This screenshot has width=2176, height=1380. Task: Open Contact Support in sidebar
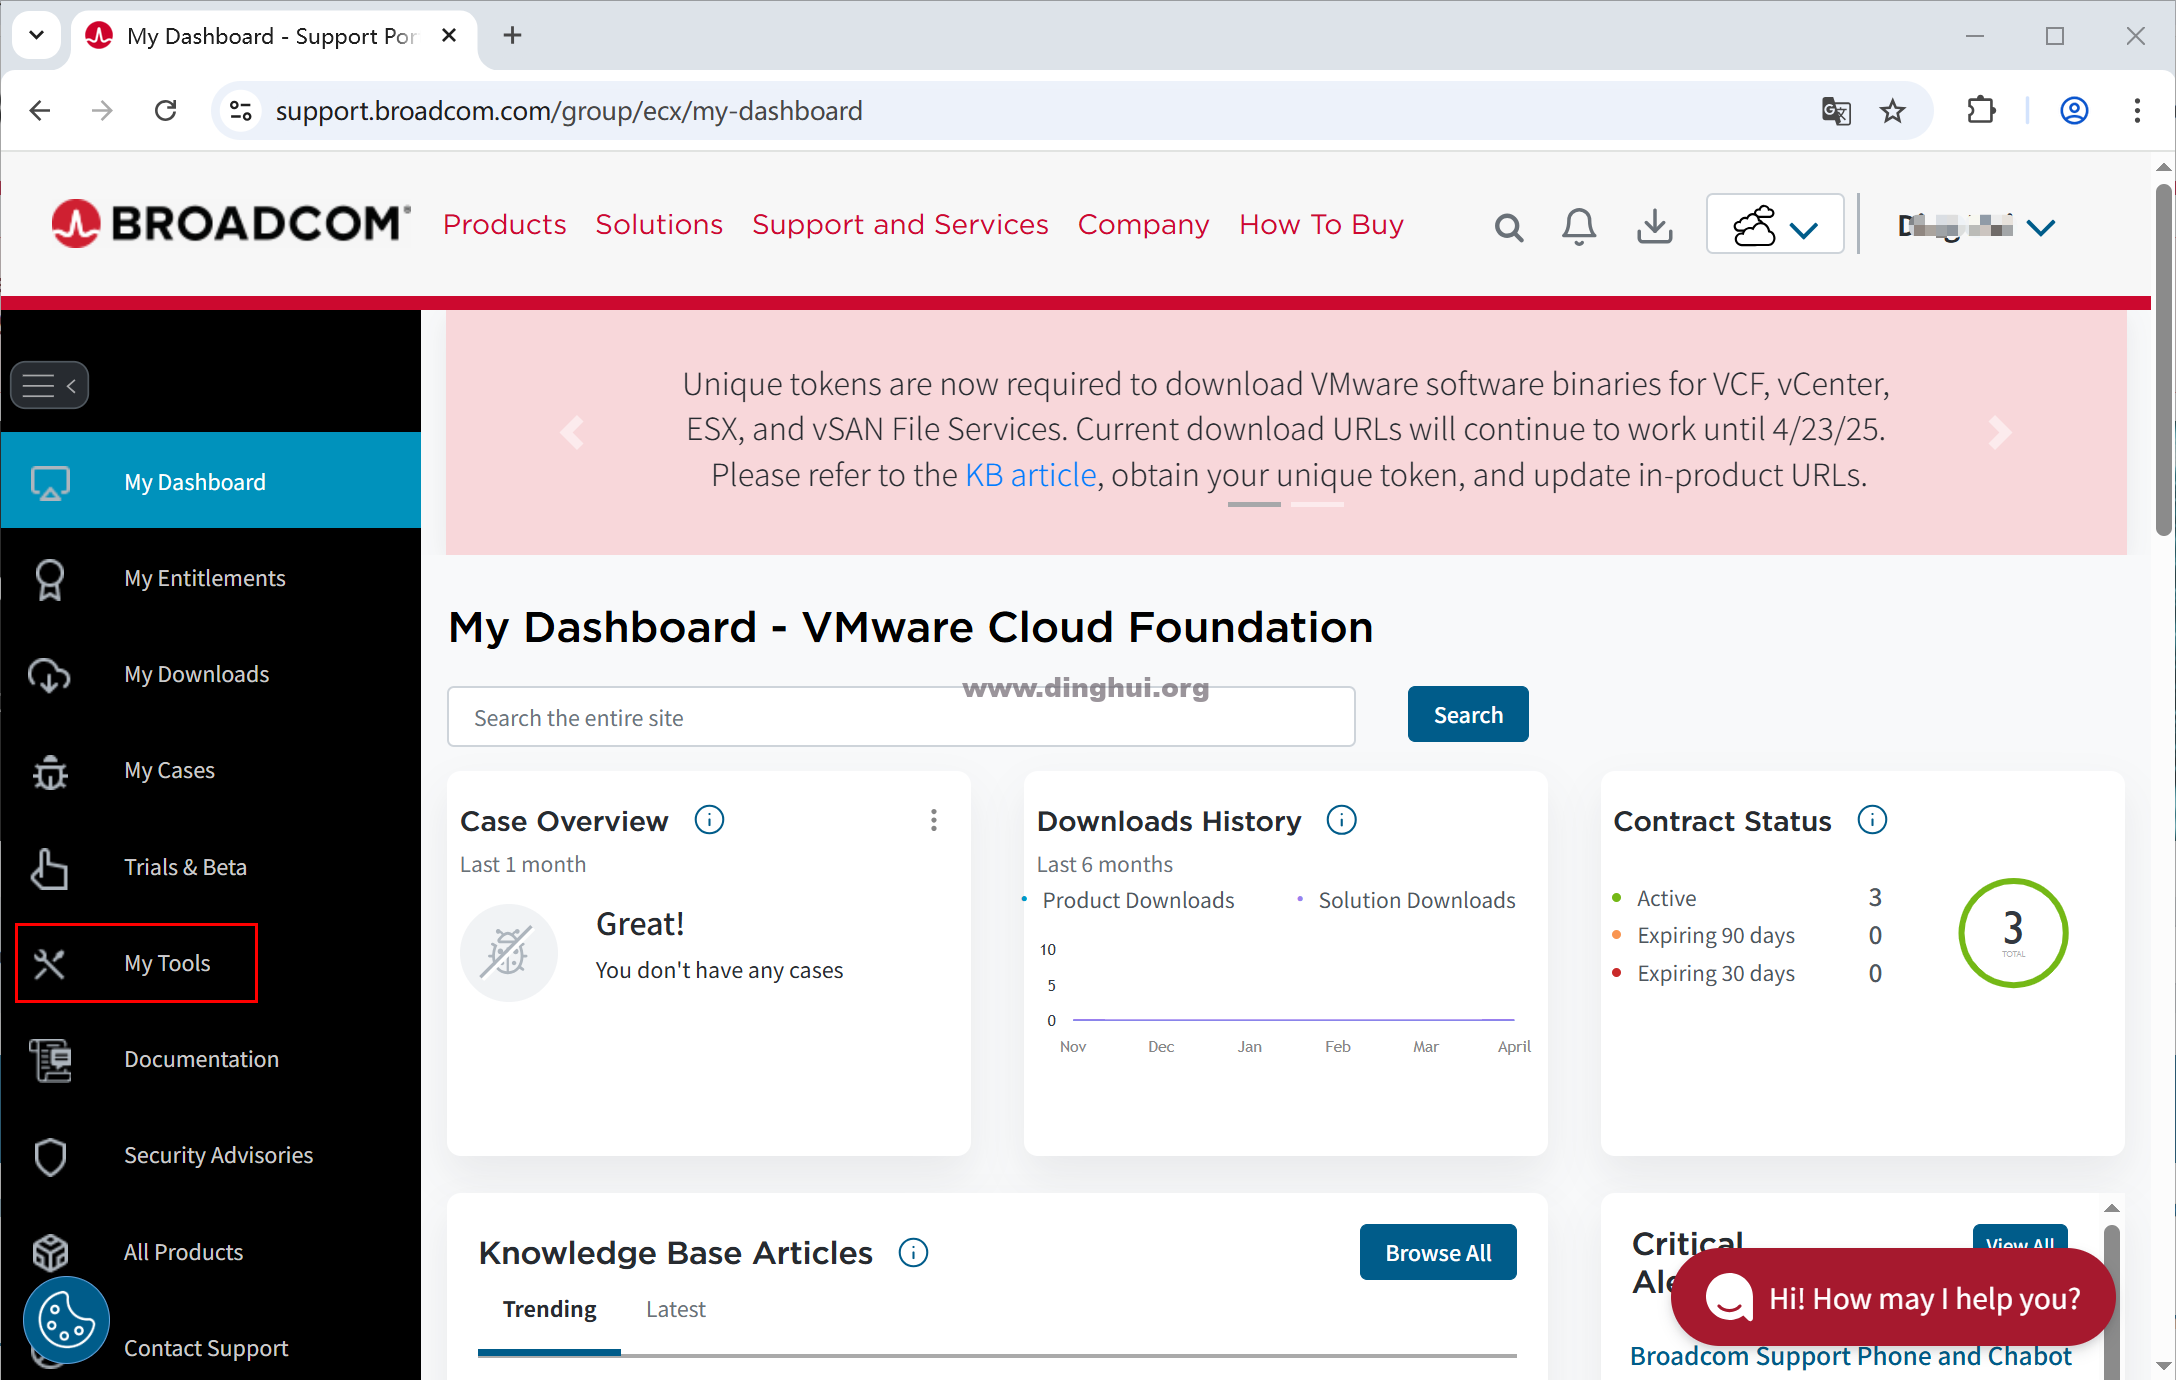coord(206,1348)
